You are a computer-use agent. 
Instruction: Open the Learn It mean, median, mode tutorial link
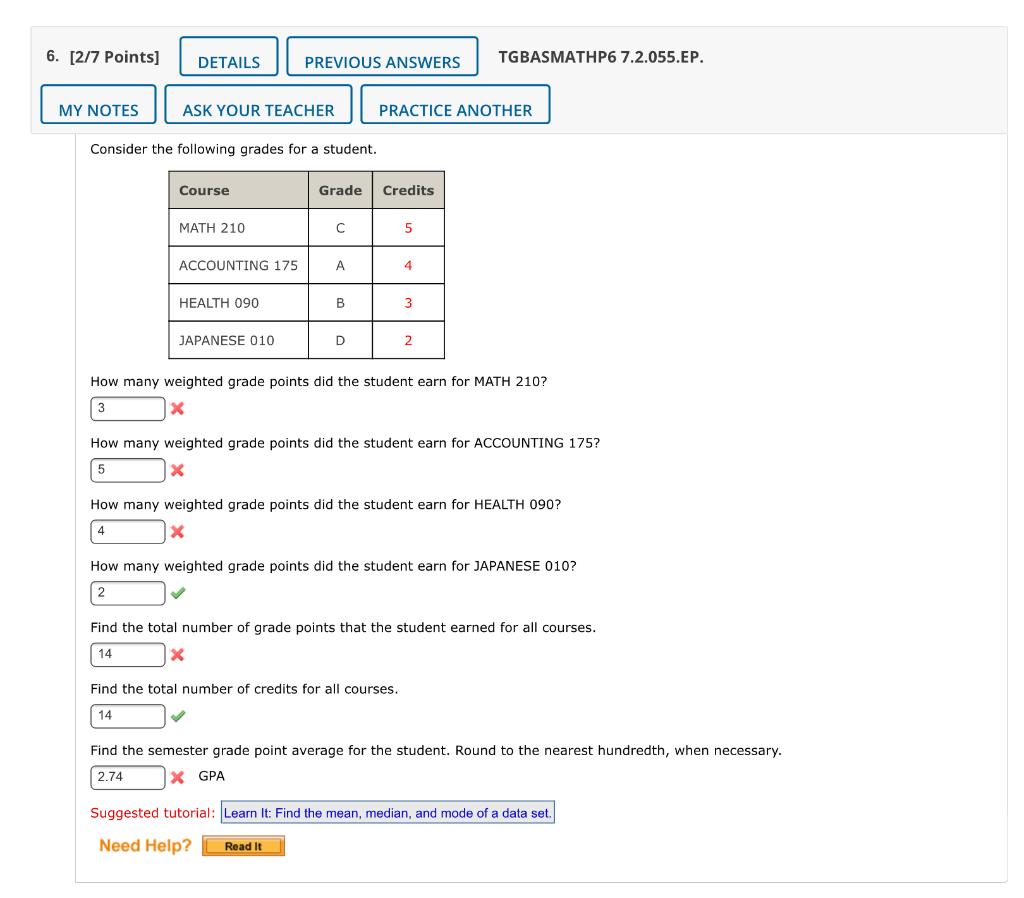point(388,812)
